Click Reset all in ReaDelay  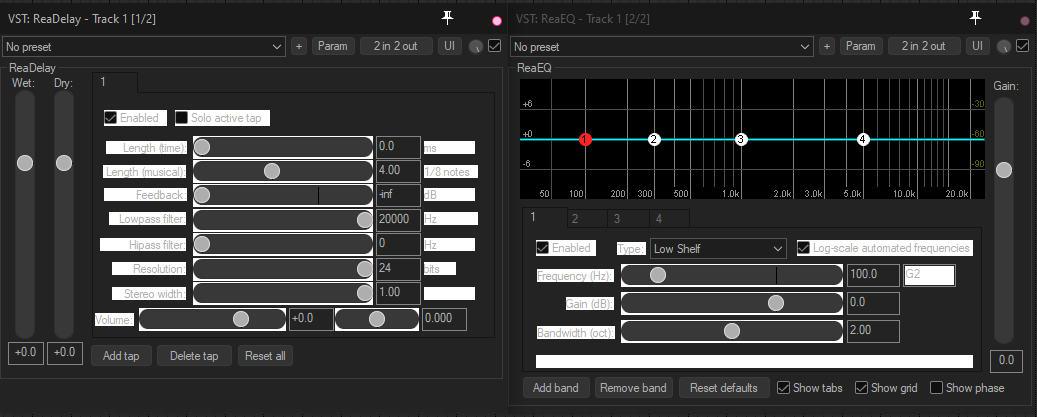tap(265, 356)
